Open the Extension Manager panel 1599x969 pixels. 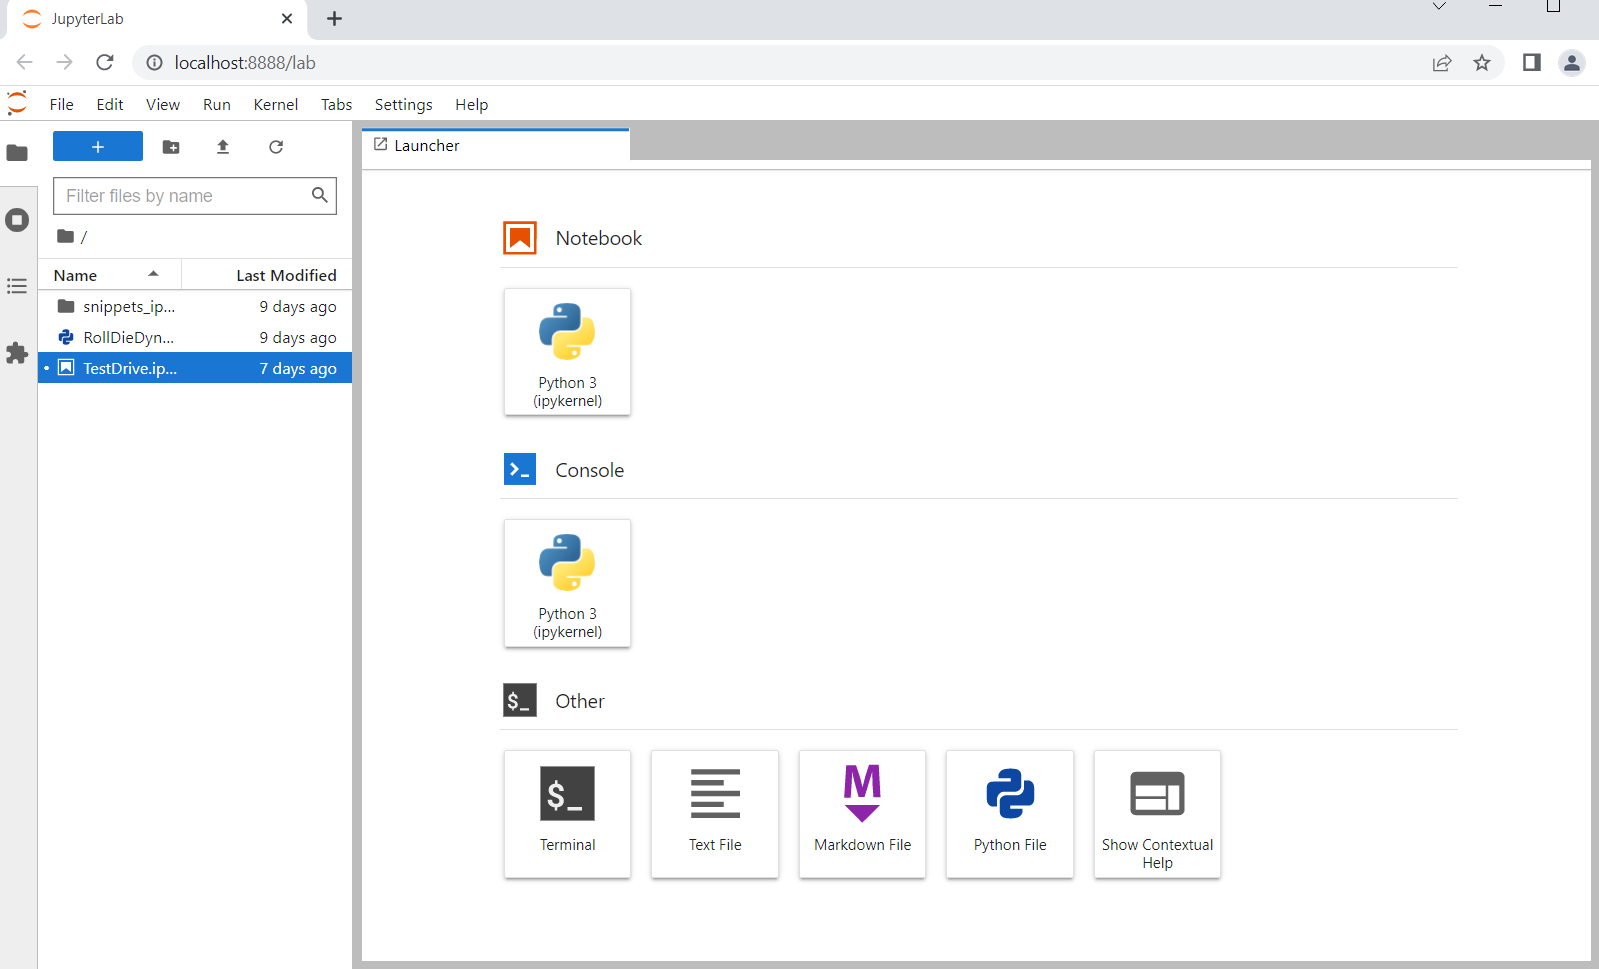click(17, 353)
